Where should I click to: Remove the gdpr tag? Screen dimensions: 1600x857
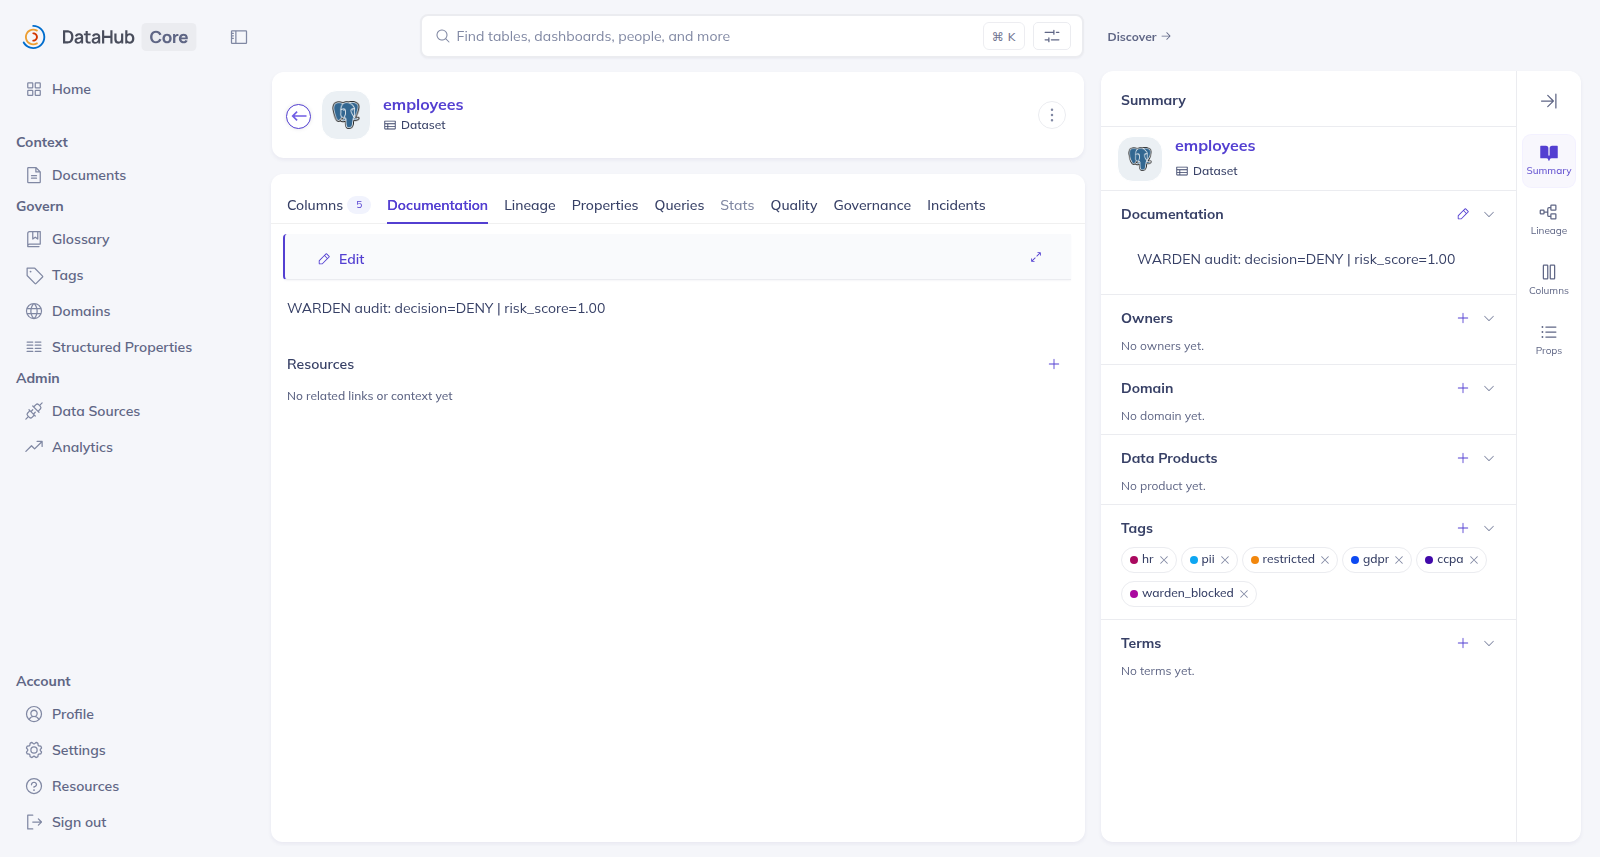pos(1399,560)
